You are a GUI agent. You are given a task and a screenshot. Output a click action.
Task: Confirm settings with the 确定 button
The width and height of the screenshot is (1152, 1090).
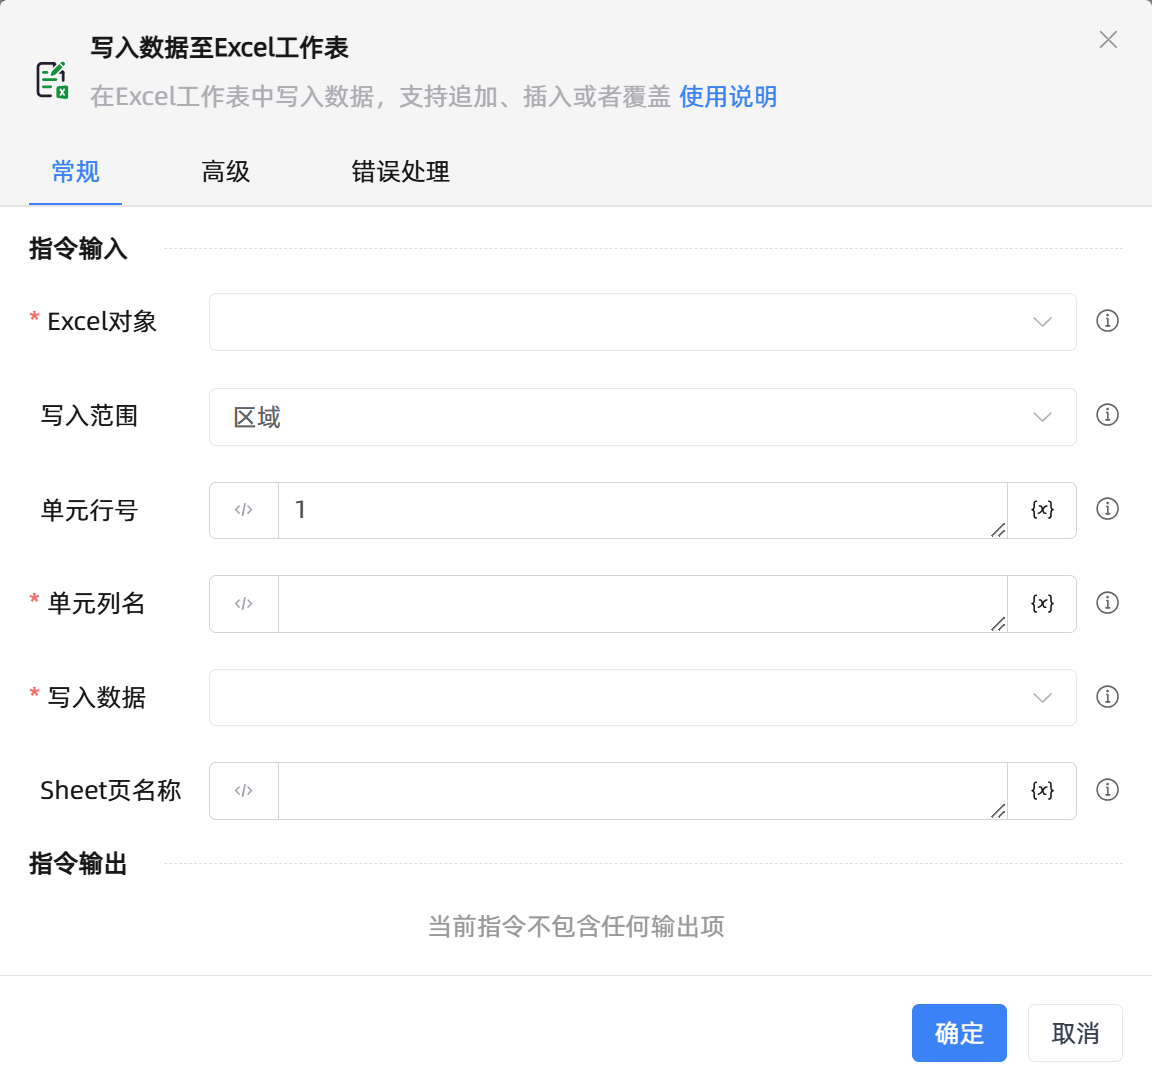(x=959, y=1033)
